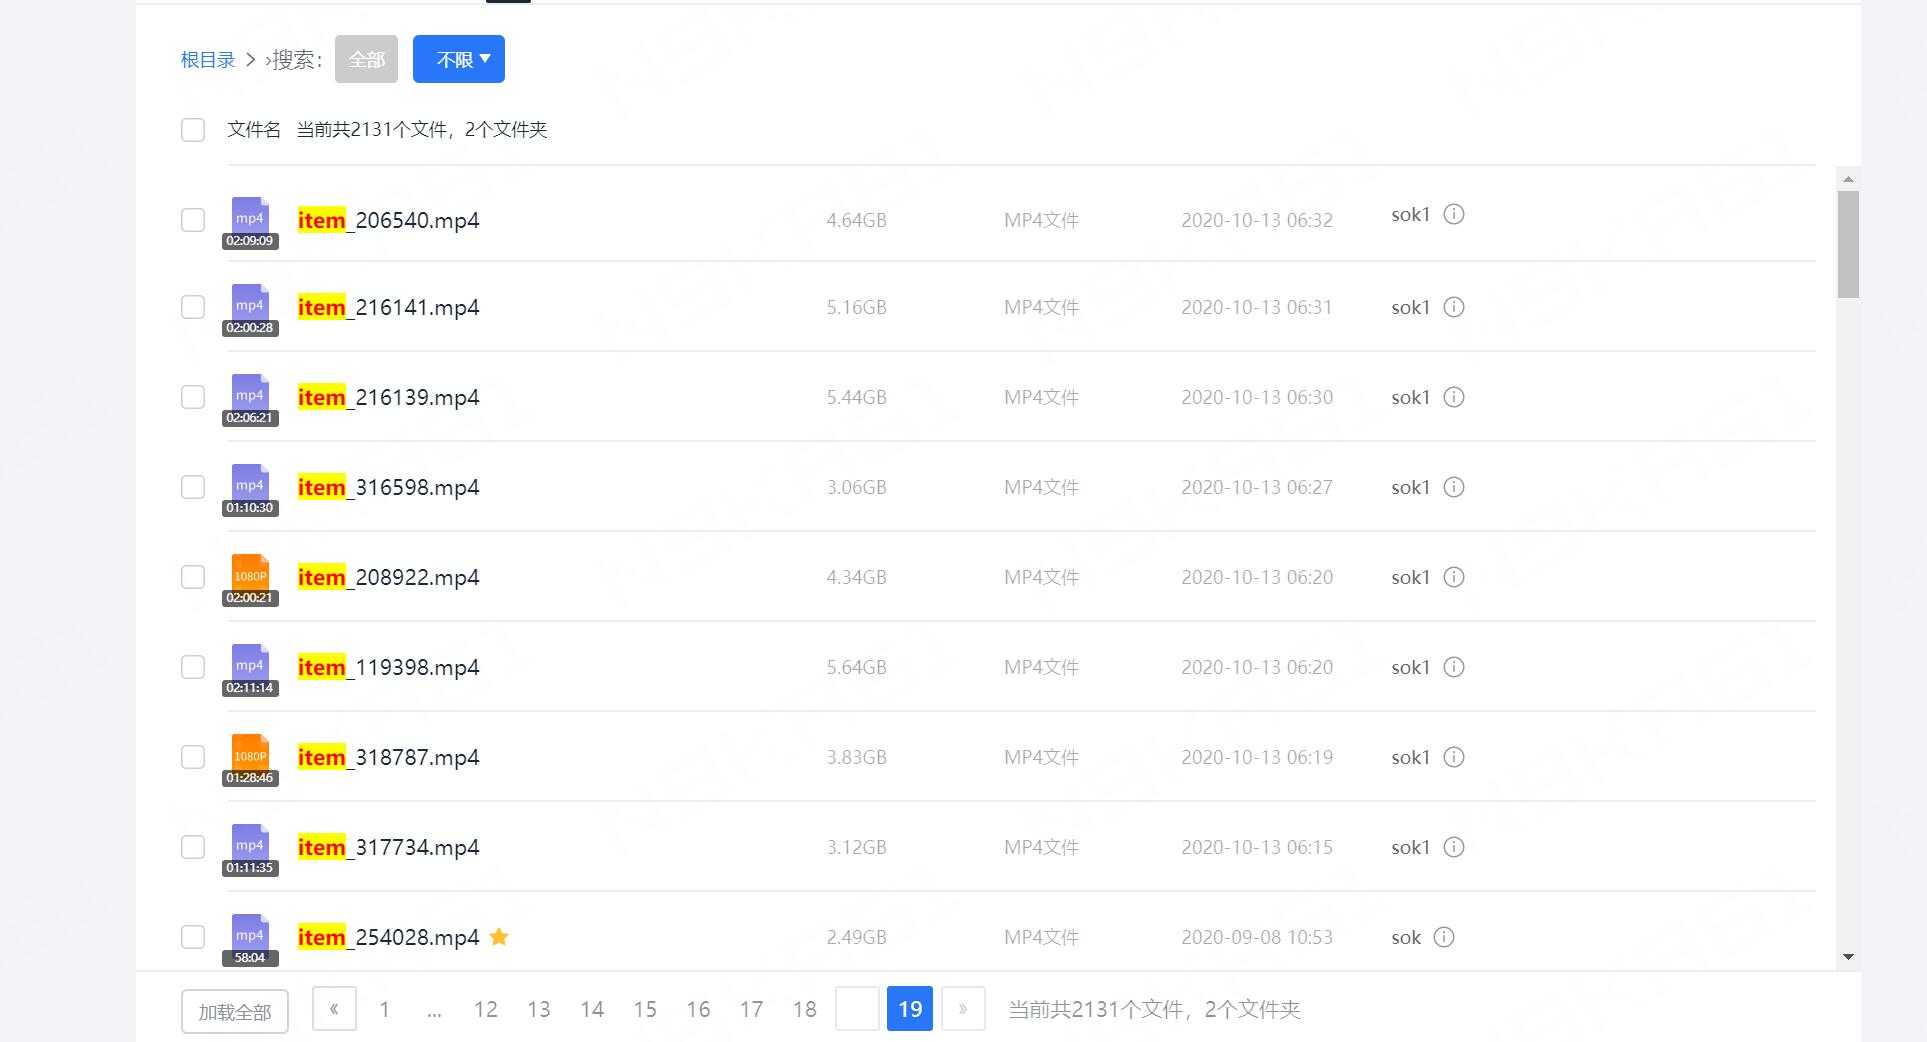This screenshot has height=1042, width=1927.
Task: Toggle the select-all checkbox next to 文件名
Action: click(x=193, y=130)
